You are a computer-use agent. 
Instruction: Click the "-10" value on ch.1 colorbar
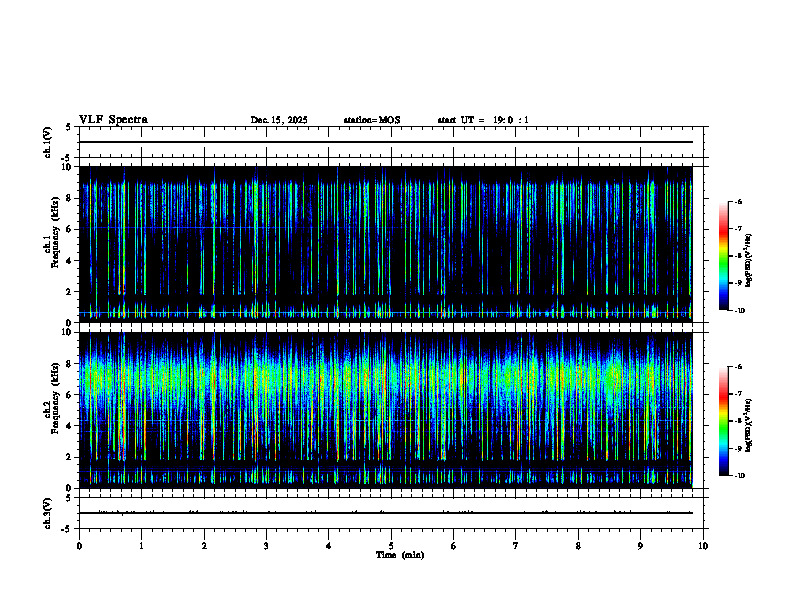tap(739, 311)
